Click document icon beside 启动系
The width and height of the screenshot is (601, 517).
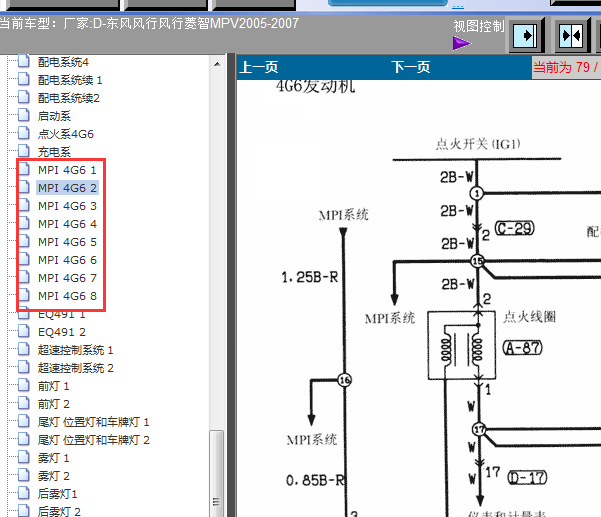(x=24, y=115)
